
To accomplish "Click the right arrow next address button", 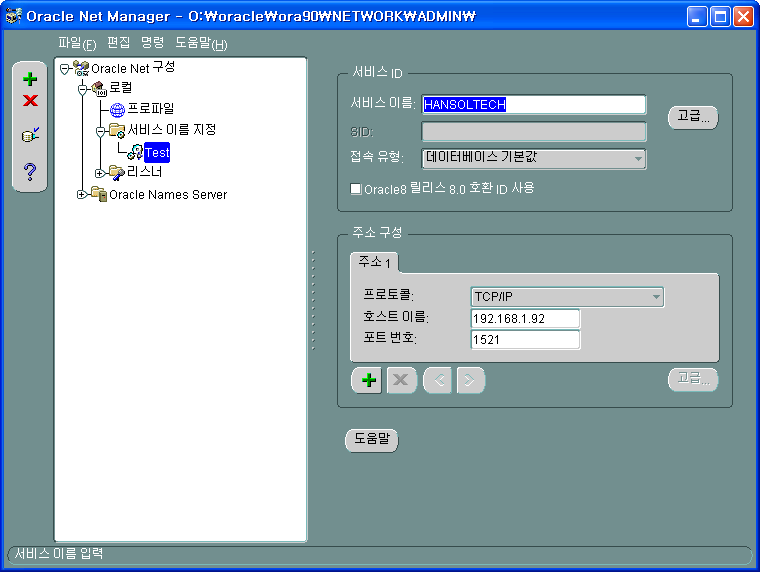I will [x=470, y=380].
